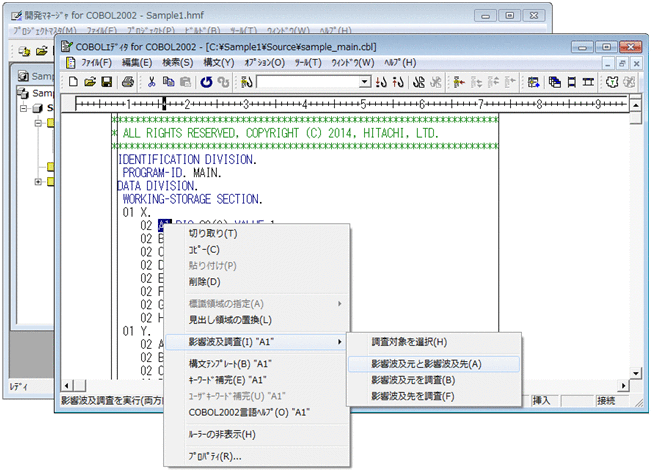
Task: Click the Save floppy disk icon
Action: pos(107,82)
